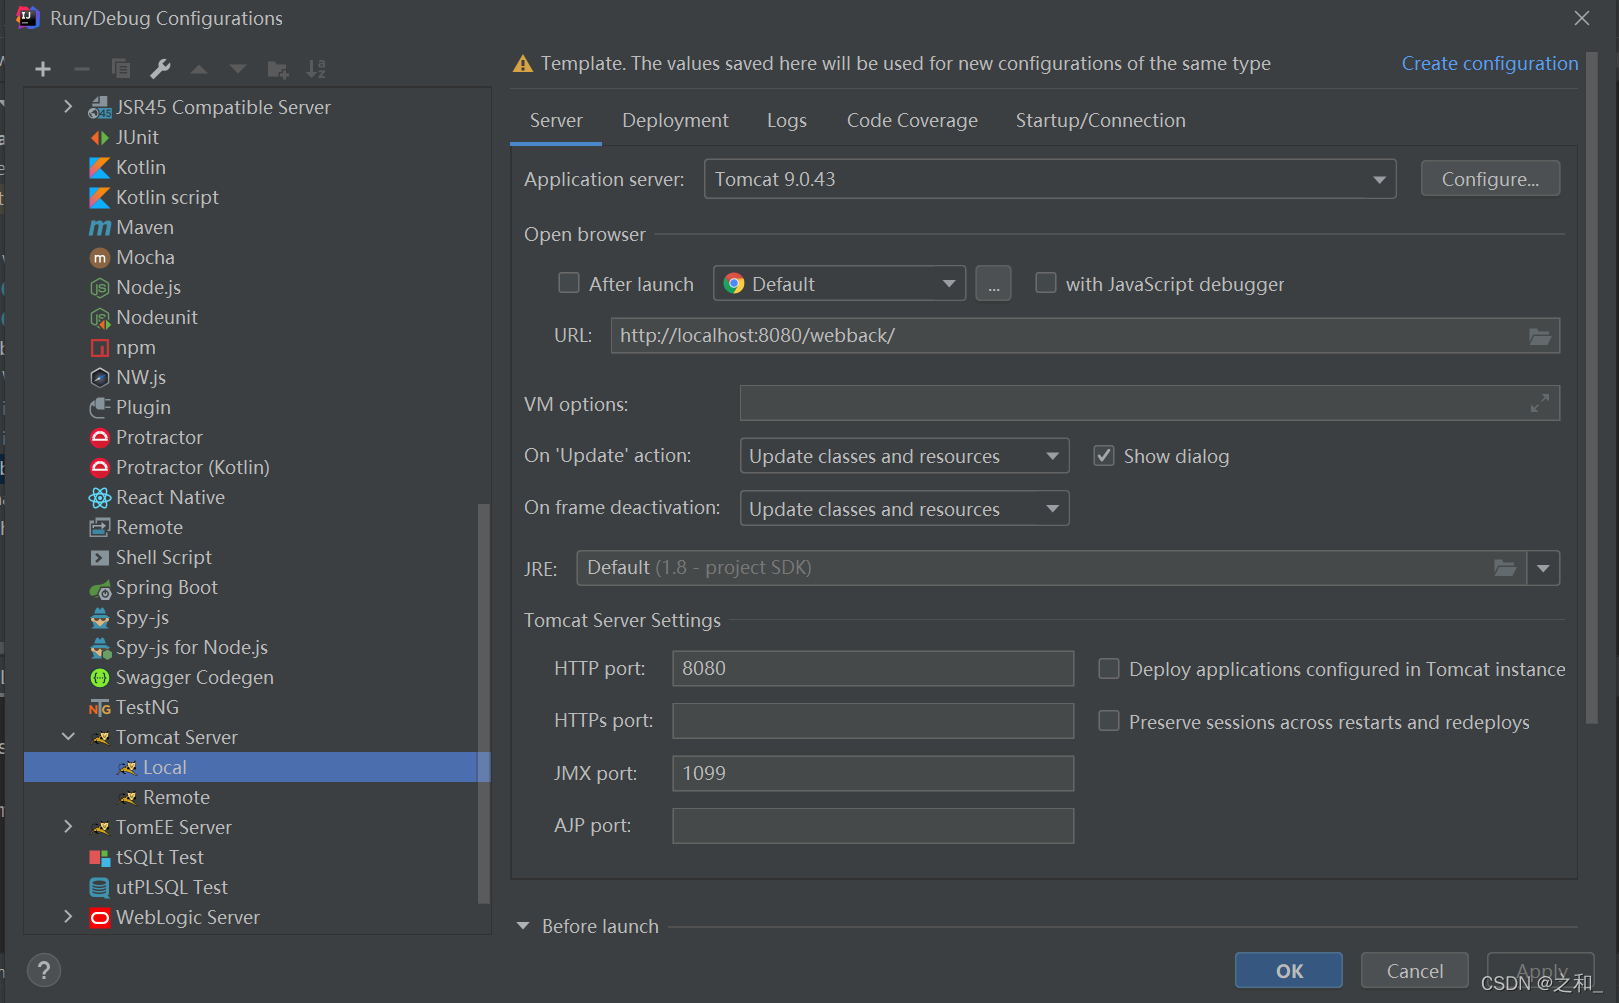Enable with JavaScript debugger checkbox
1619x1003 pixels.
(1046, 283)
